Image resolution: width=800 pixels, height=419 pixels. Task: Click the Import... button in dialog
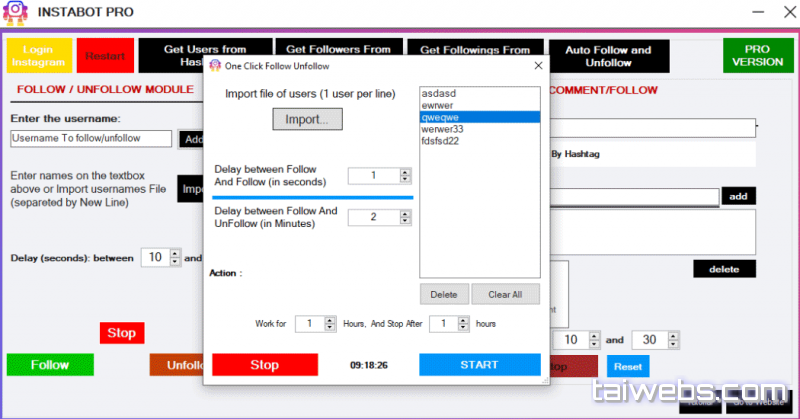(308, 119)
